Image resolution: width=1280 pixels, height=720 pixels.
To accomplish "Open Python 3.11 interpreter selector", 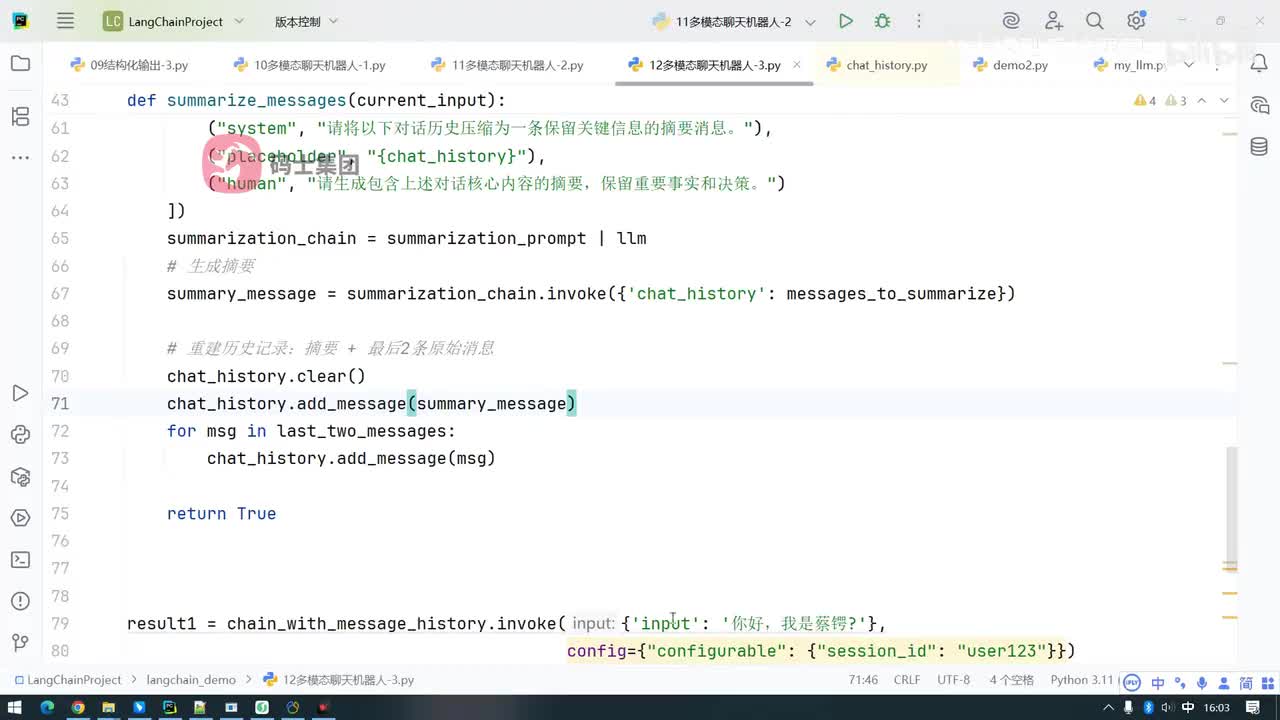I will click(x=1082, y=680).
